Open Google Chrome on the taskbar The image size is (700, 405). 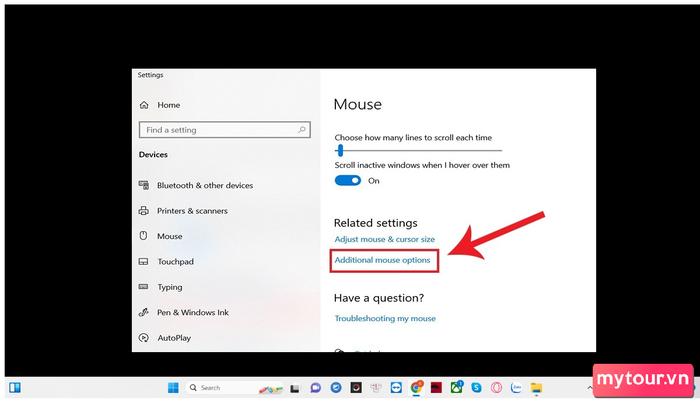[x=416, y=388]
